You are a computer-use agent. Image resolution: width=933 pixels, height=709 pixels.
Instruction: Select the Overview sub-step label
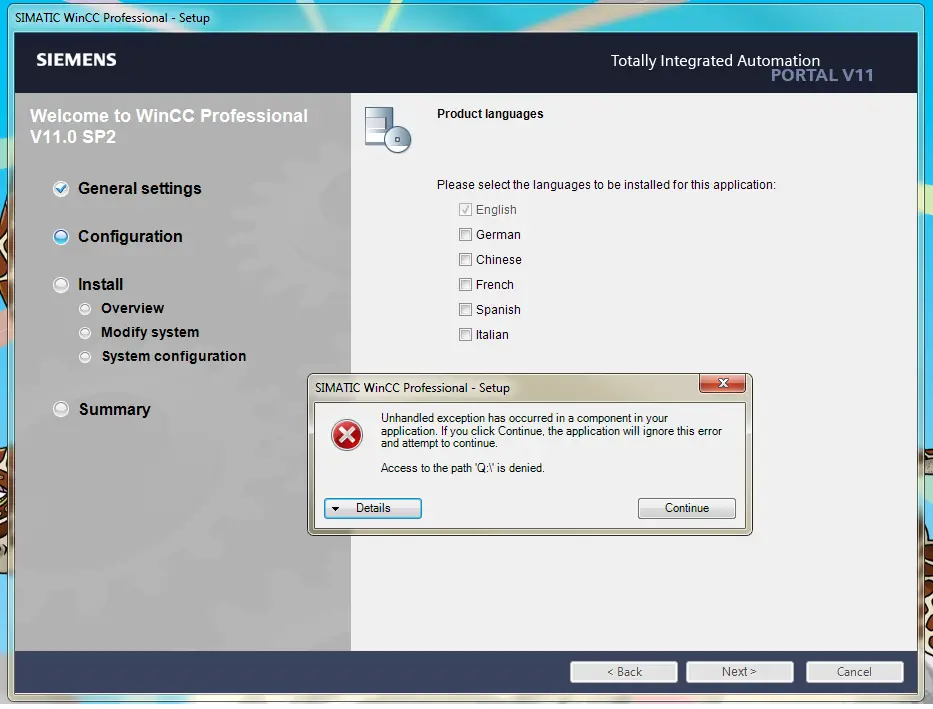[x=132, y=308]
